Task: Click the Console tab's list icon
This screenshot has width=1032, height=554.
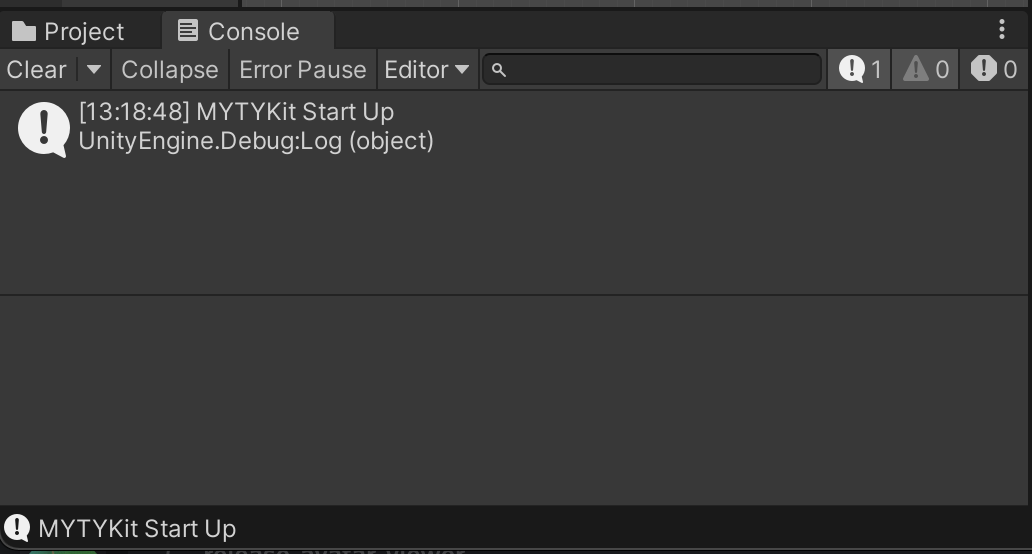Action: click(x=188, y=31)
